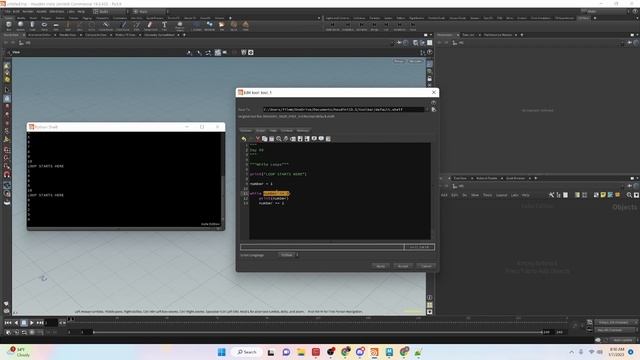Click cut icon in Edit Tool script toolbar

click(x=258, y=139)
